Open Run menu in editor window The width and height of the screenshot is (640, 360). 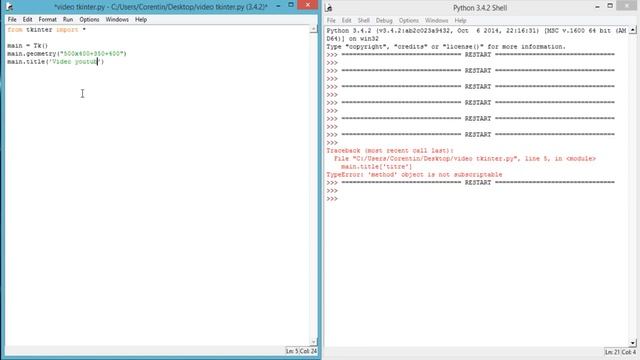click(x=68, y=20)
